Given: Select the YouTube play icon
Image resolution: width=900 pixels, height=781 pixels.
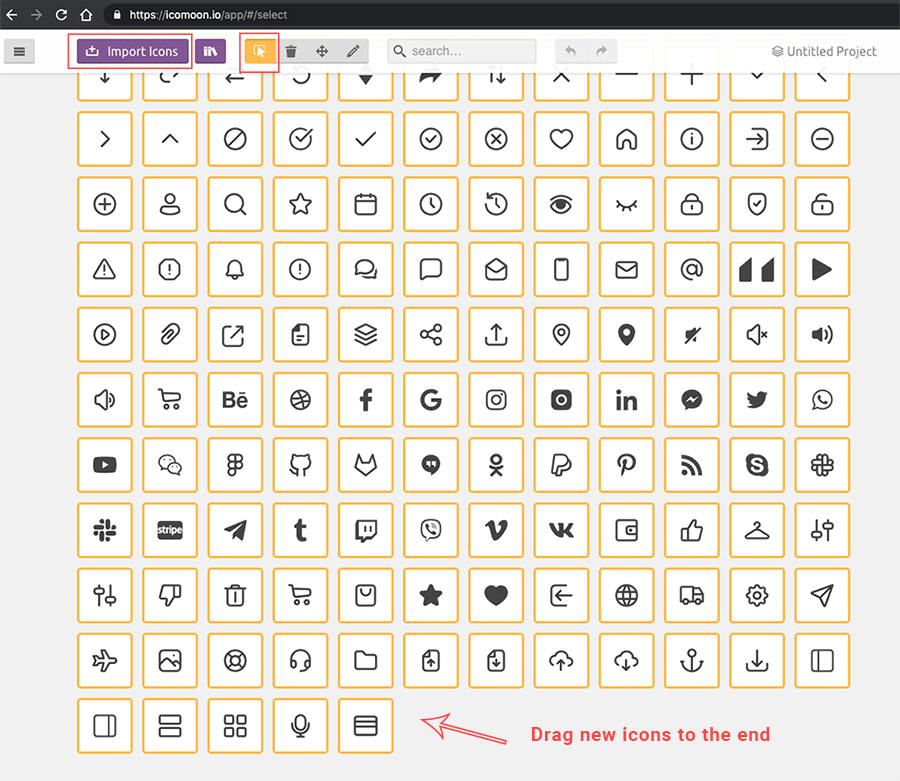Looking at the screenshot, I should coord(105,465).
